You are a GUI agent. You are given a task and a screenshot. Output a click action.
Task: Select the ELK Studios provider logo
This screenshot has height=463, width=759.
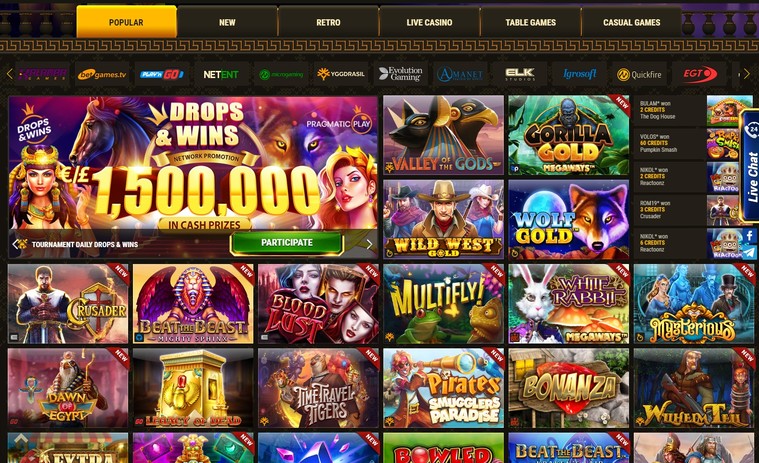tap(520, 75)
